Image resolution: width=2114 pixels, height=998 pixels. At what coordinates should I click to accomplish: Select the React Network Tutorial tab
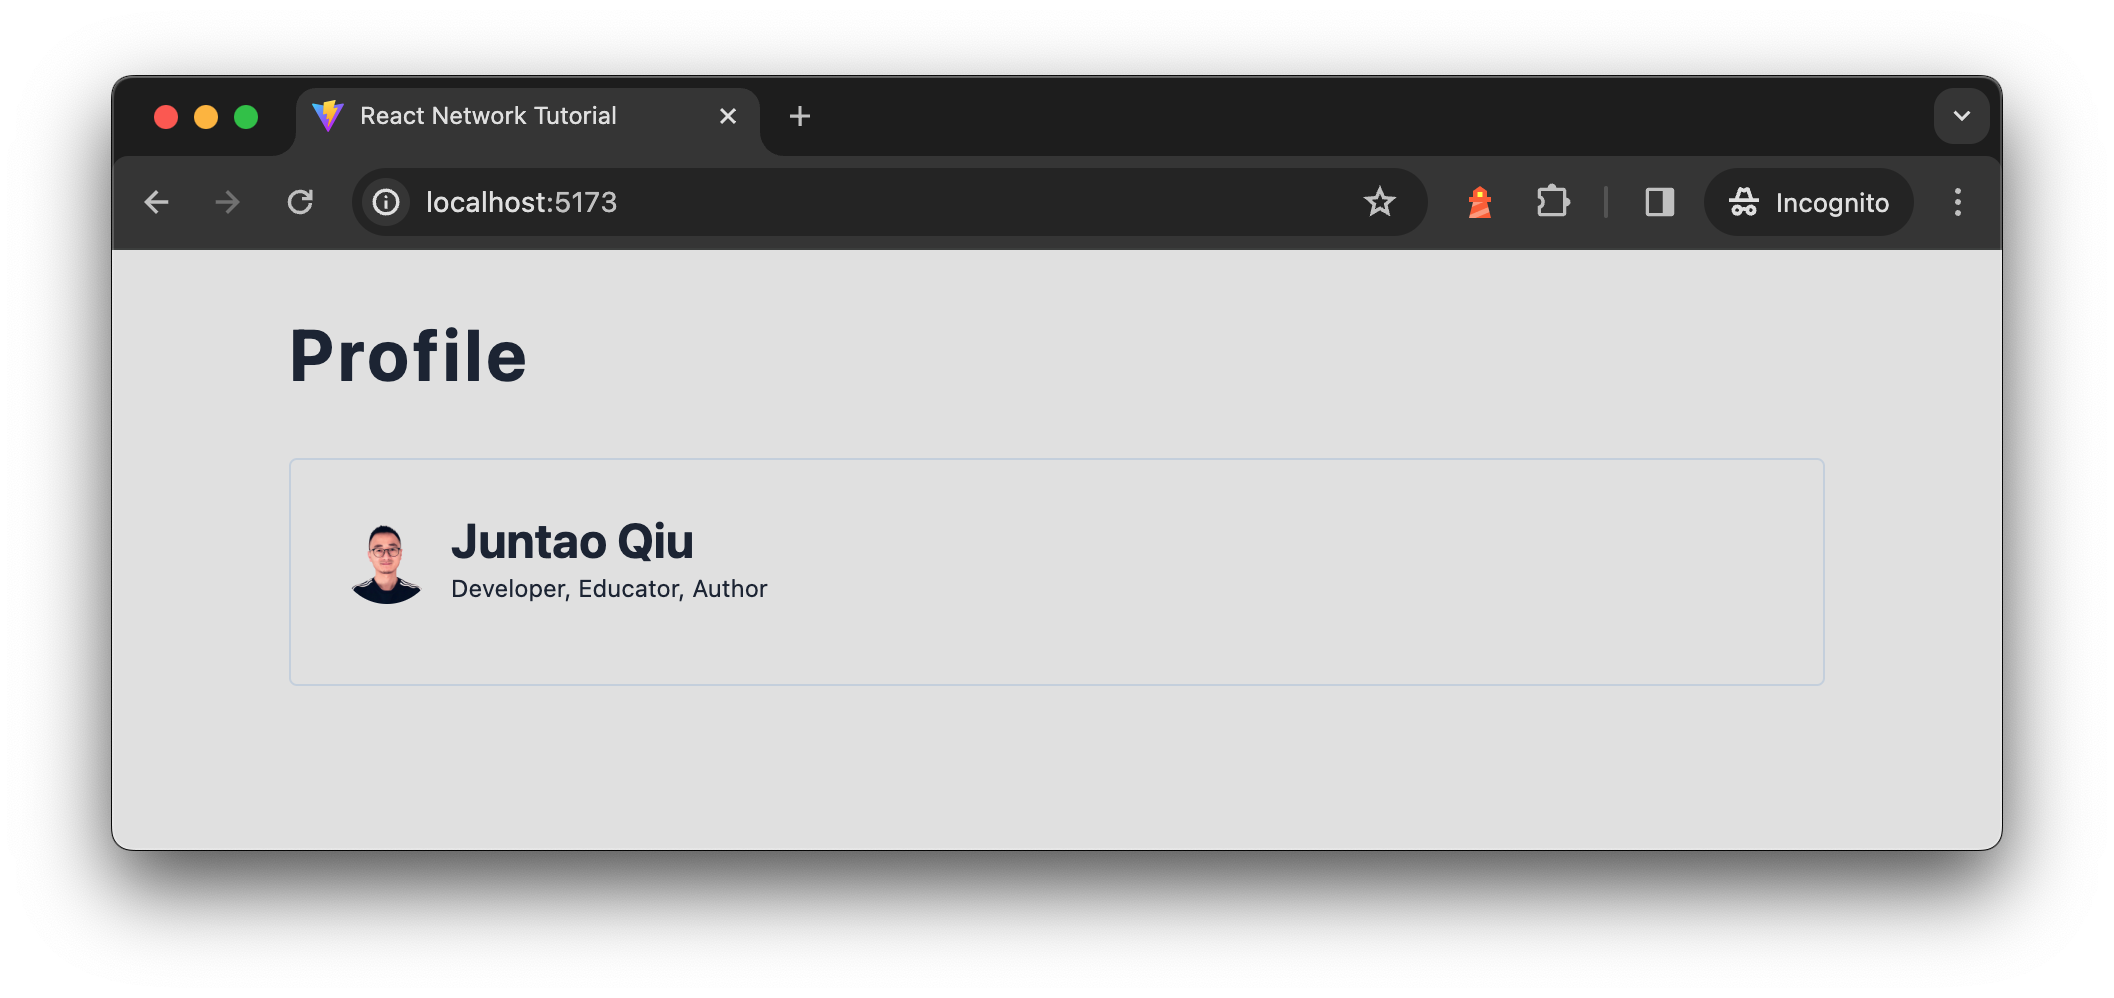487,116
